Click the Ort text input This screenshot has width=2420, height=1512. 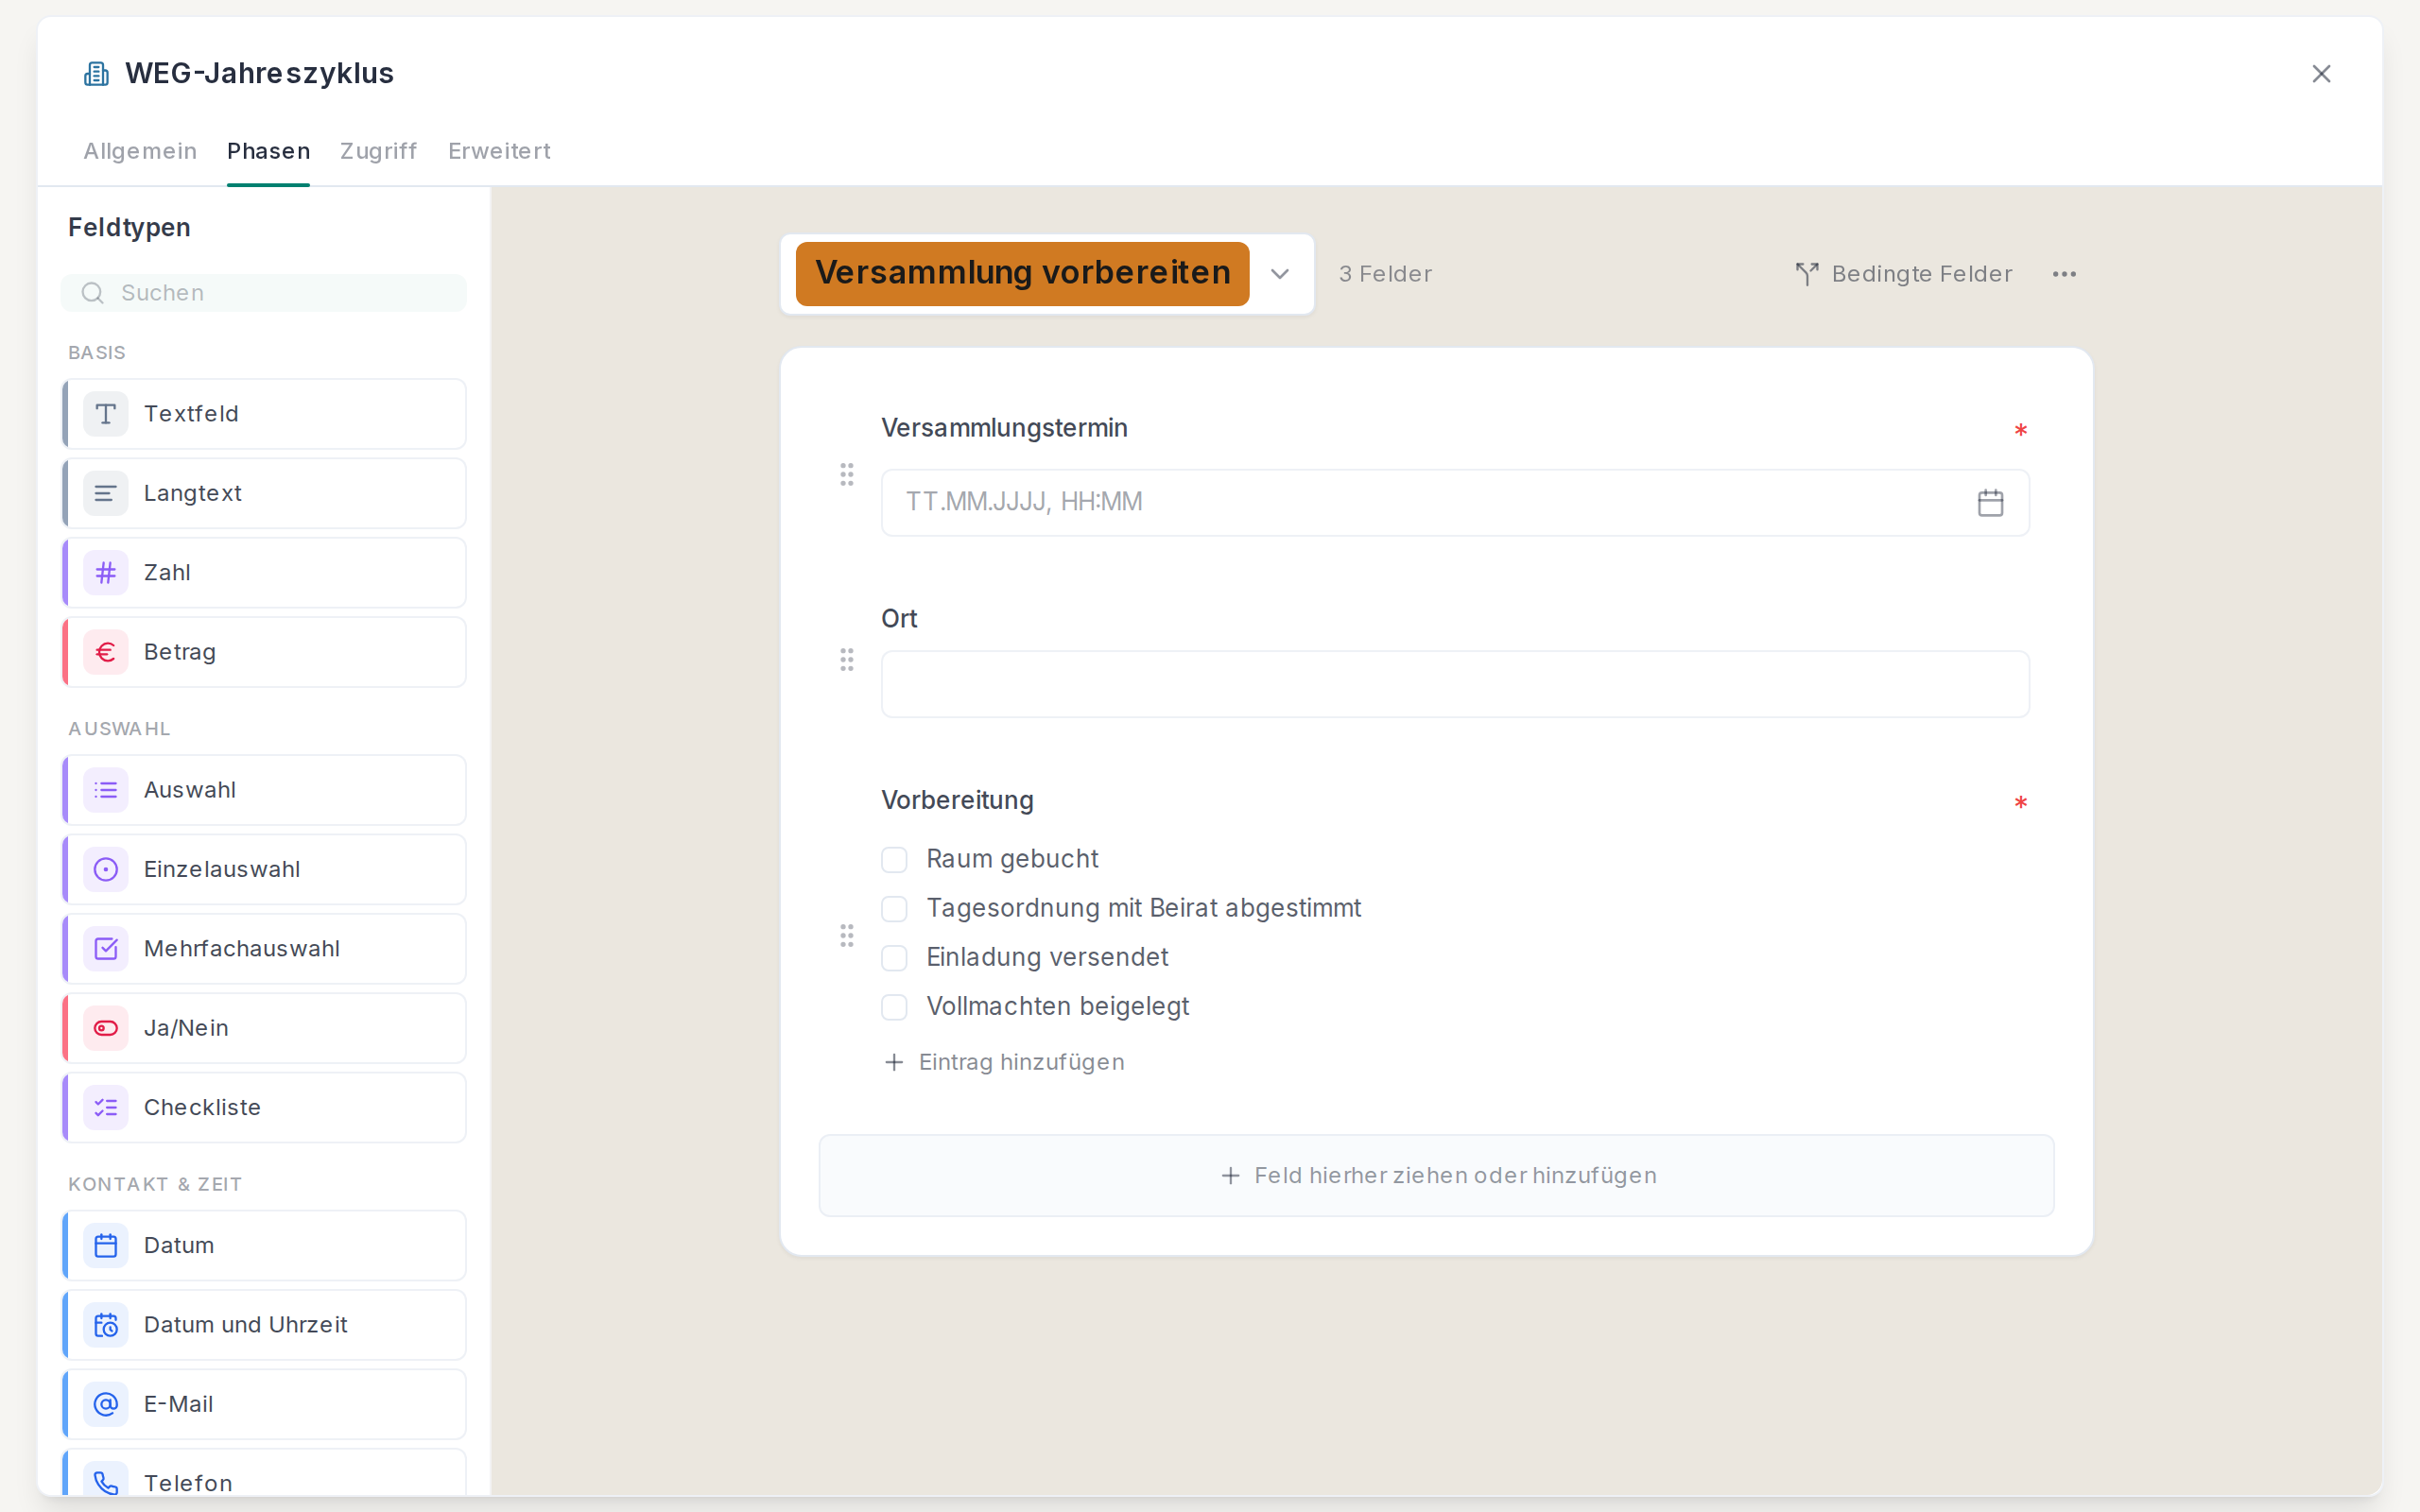(x=1455, y=684)
